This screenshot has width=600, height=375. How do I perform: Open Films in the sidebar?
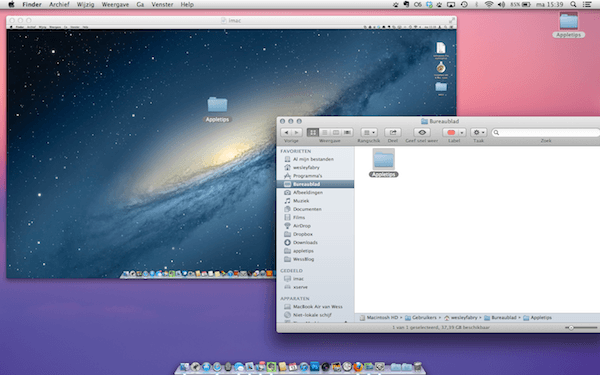pos(299,217)
